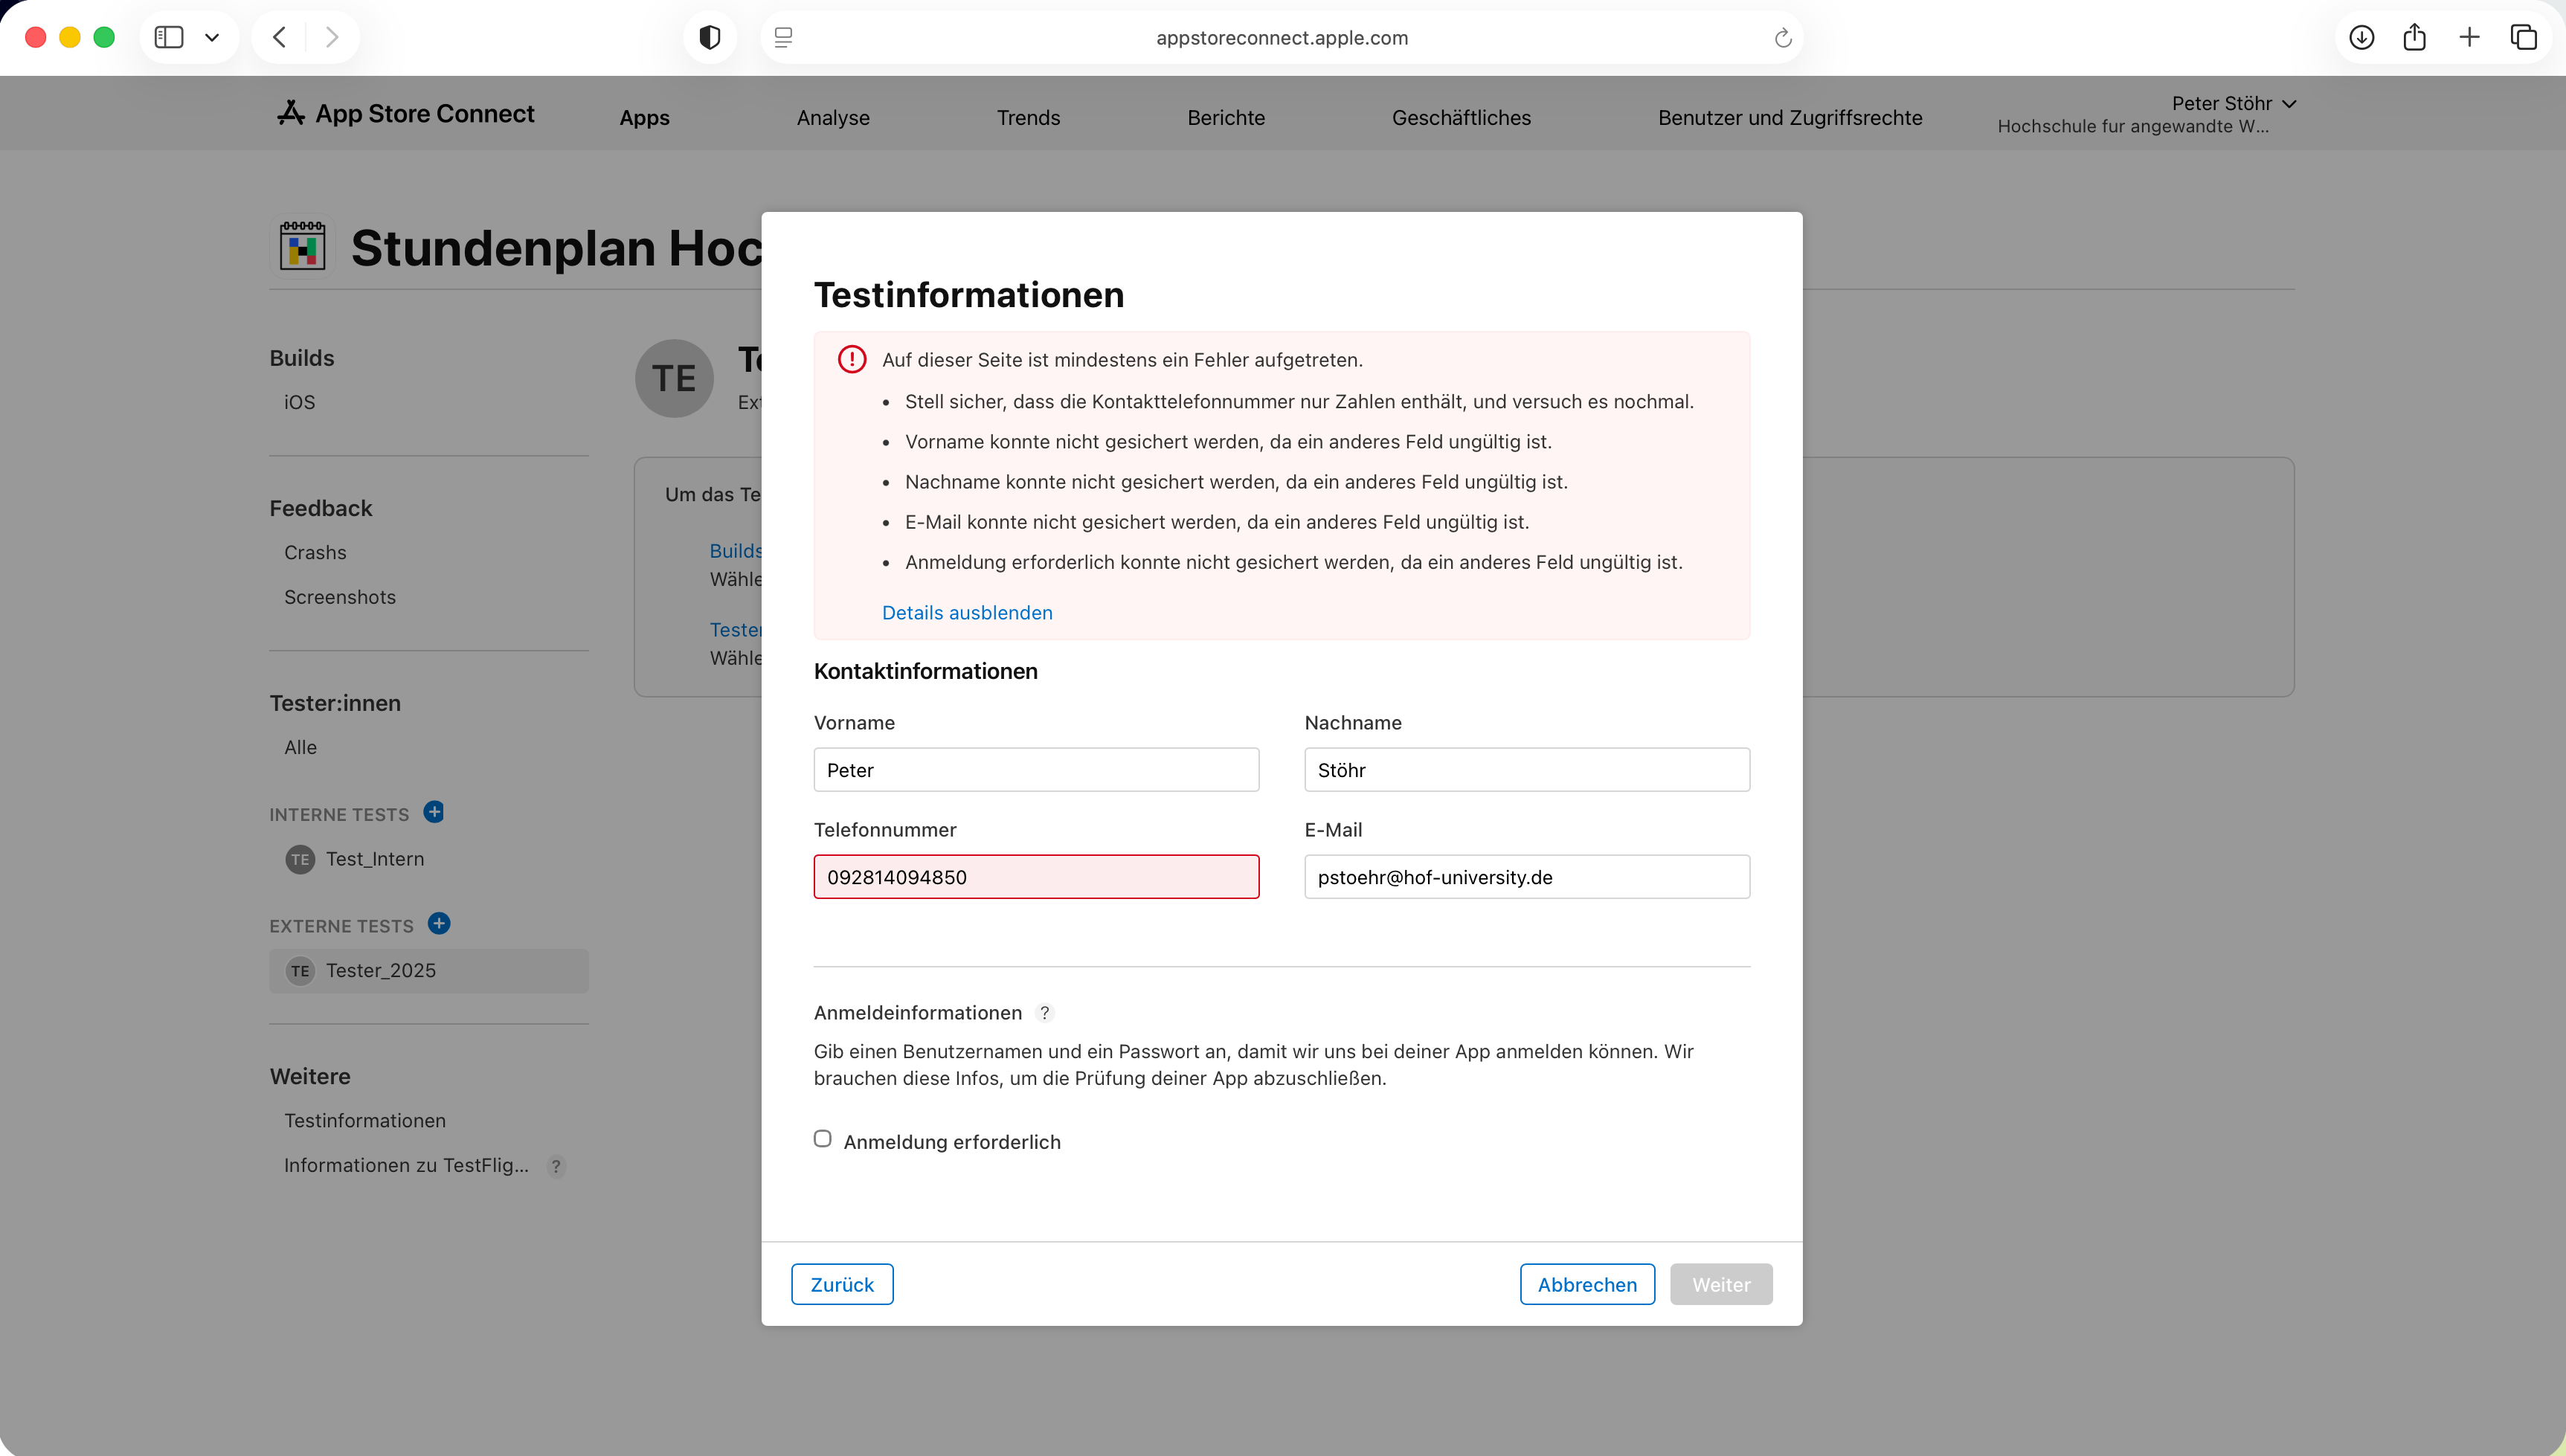Collapse errors via Details ausblenden
Viewport: 2566px width, 1456px height.
(966, 612)
